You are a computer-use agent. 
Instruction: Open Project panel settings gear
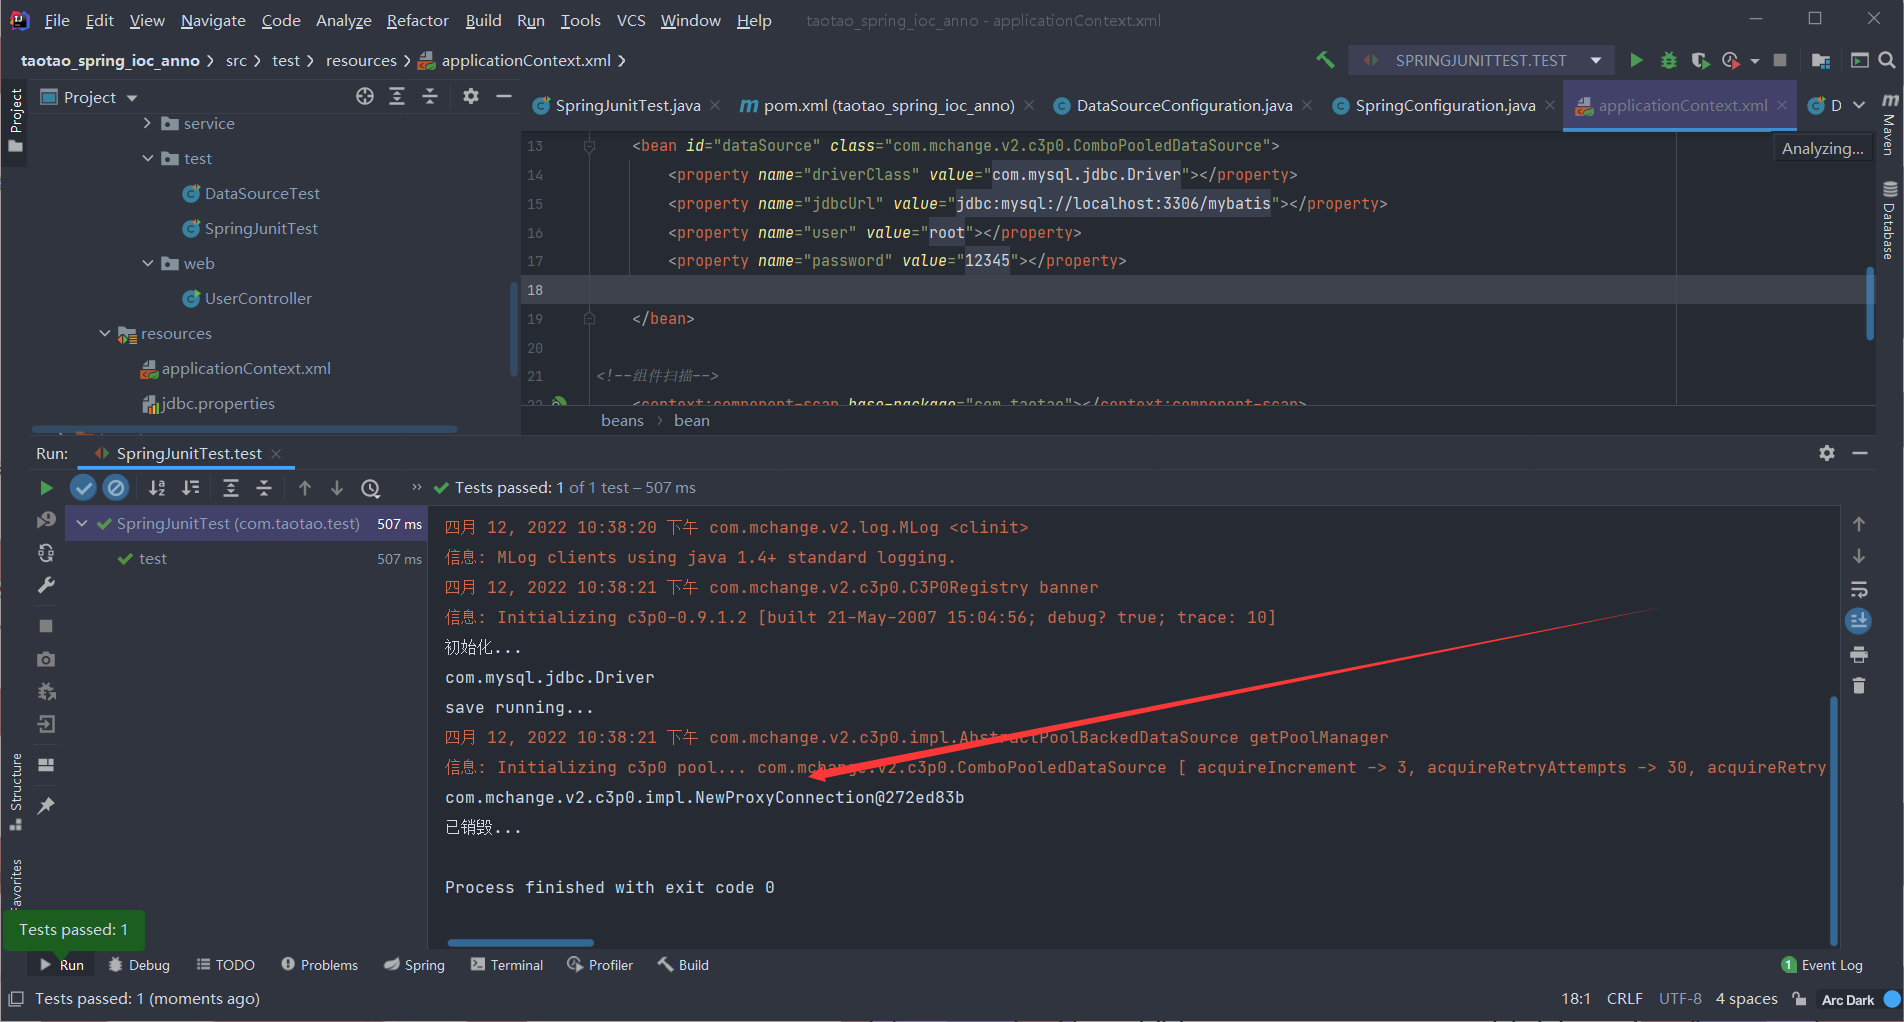(471, 96)
